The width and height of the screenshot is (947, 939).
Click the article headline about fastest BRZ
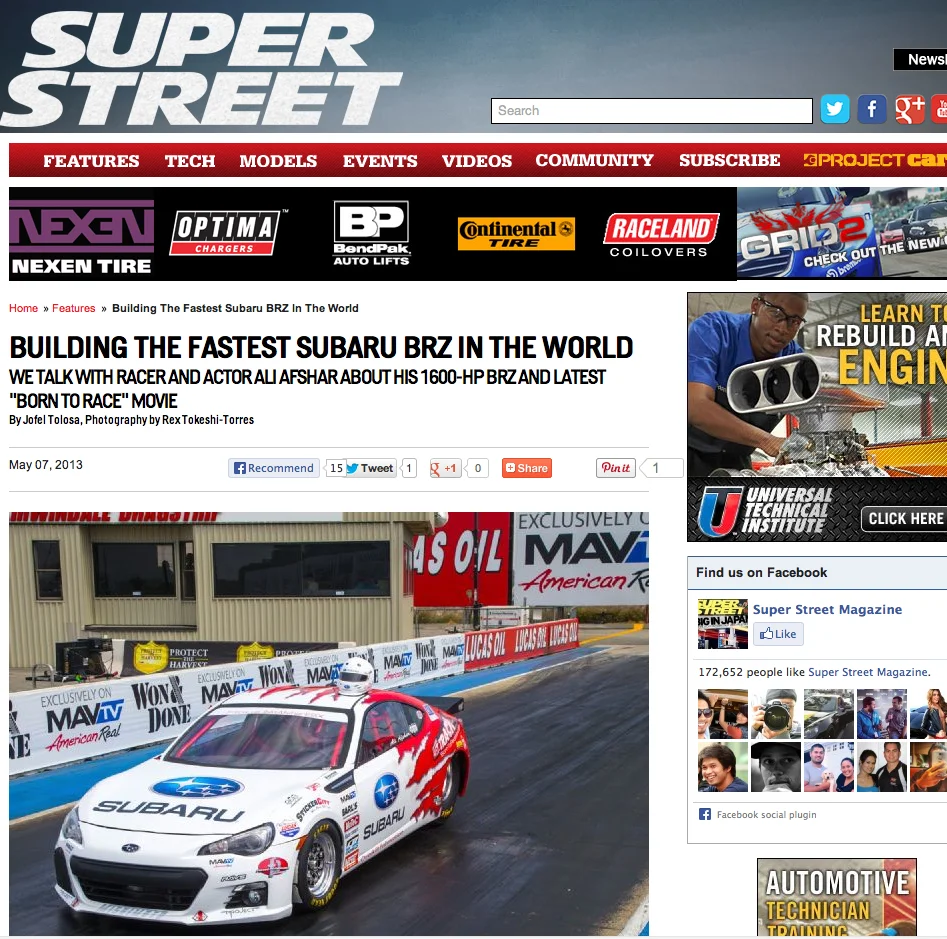coord(321,348)
